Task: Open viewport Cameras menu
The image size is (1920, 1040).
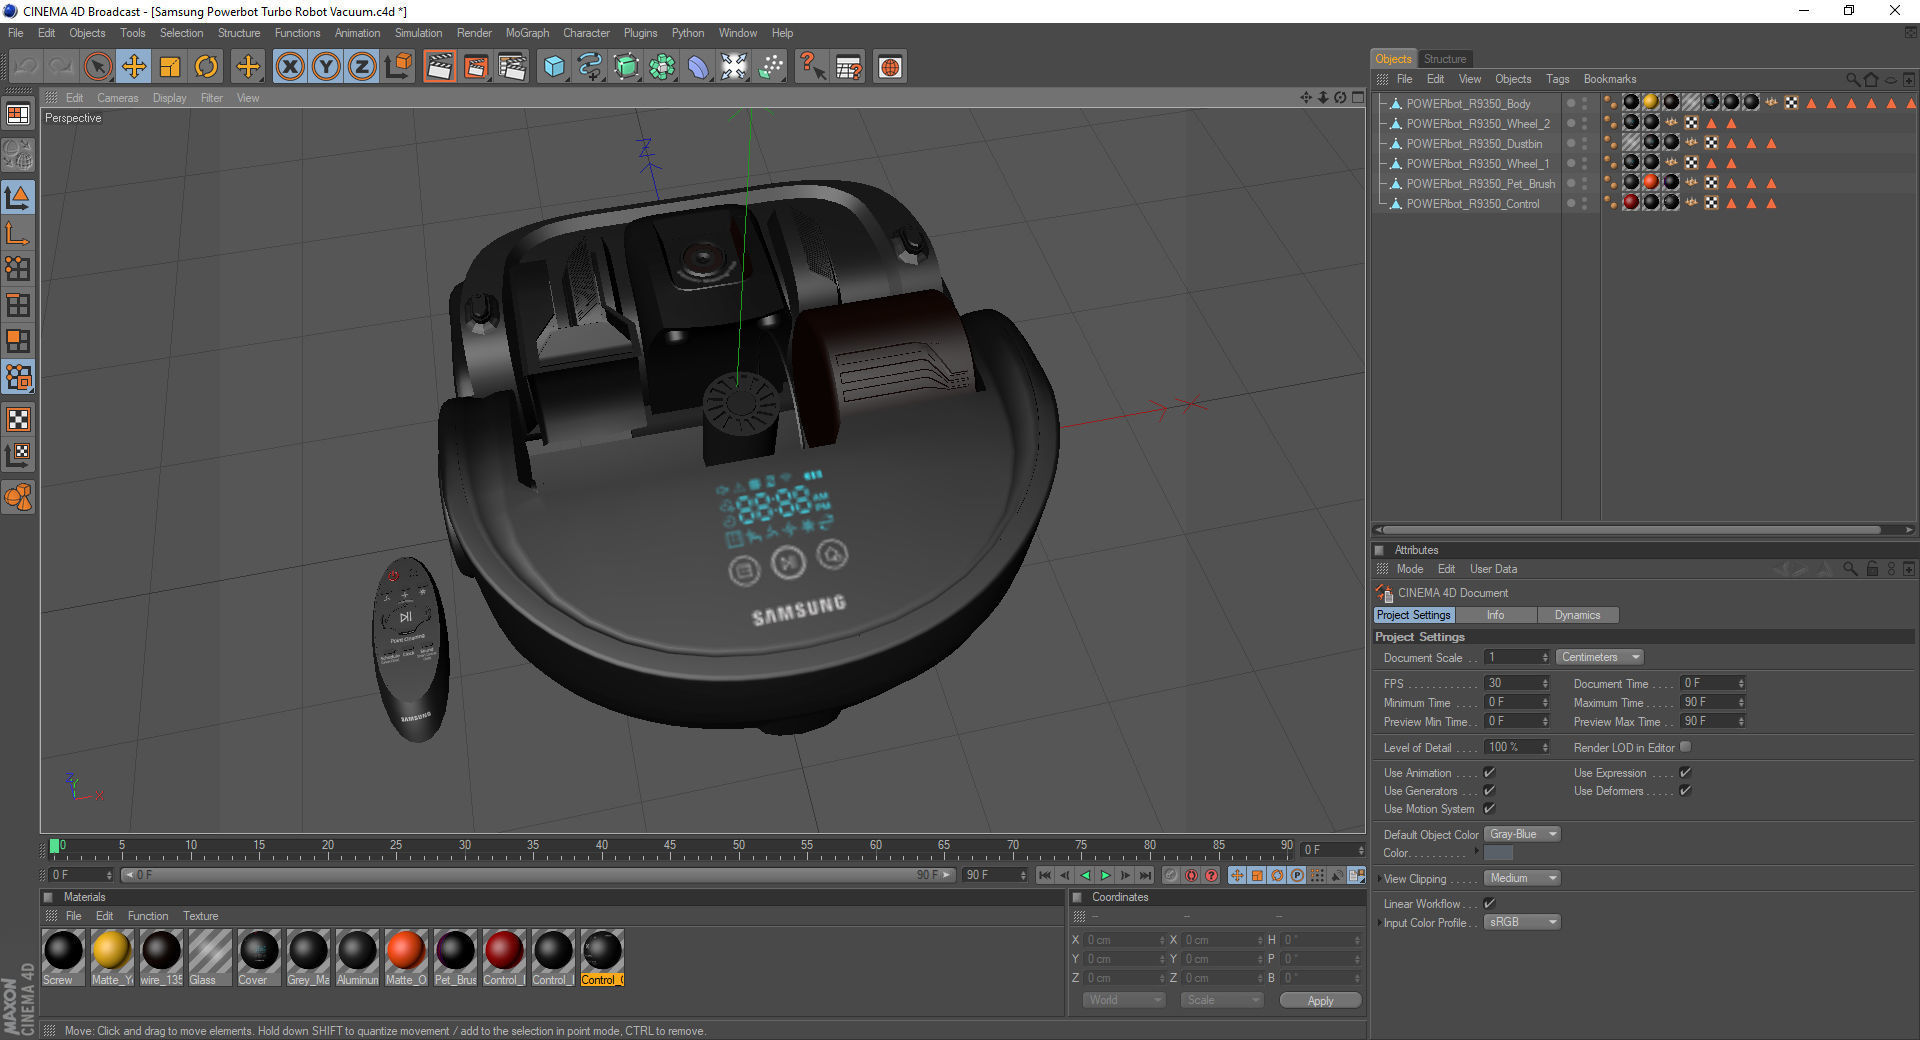Action: coord(118,98)
